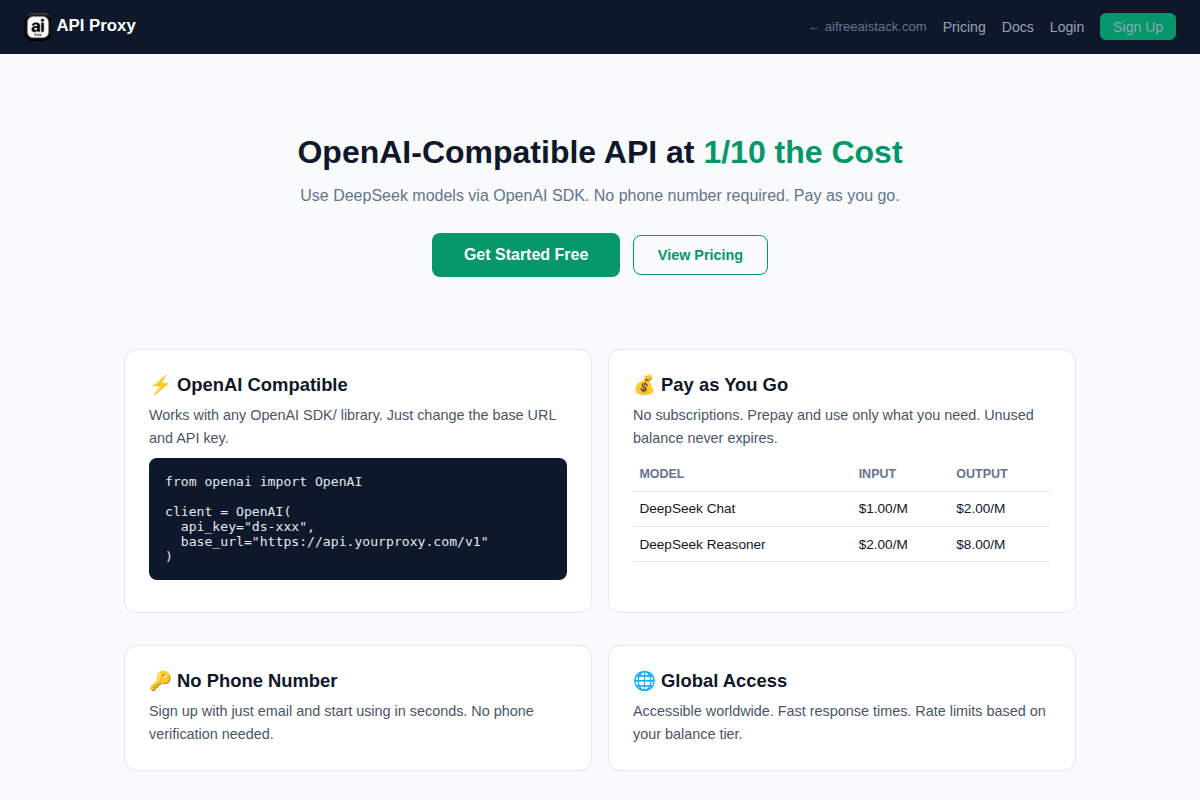Click the View Pricing button
Screen dimensions: 1200x800
(700, 255)
